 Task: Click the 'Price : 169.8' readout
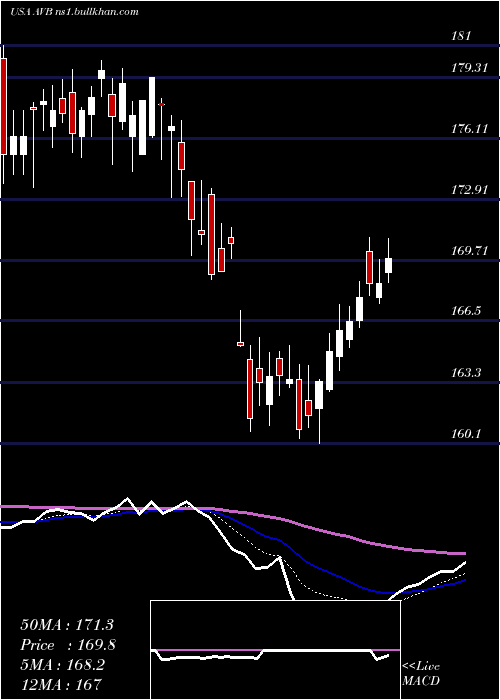(68, 645)
